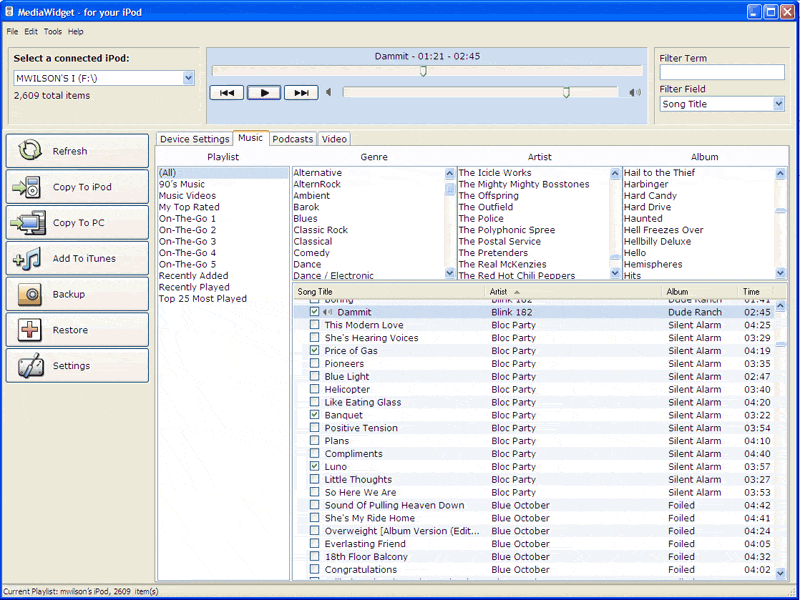This screenshot has height=600, width=800.
Task: Sort songs by the Time column
Action: pos(755,292)
